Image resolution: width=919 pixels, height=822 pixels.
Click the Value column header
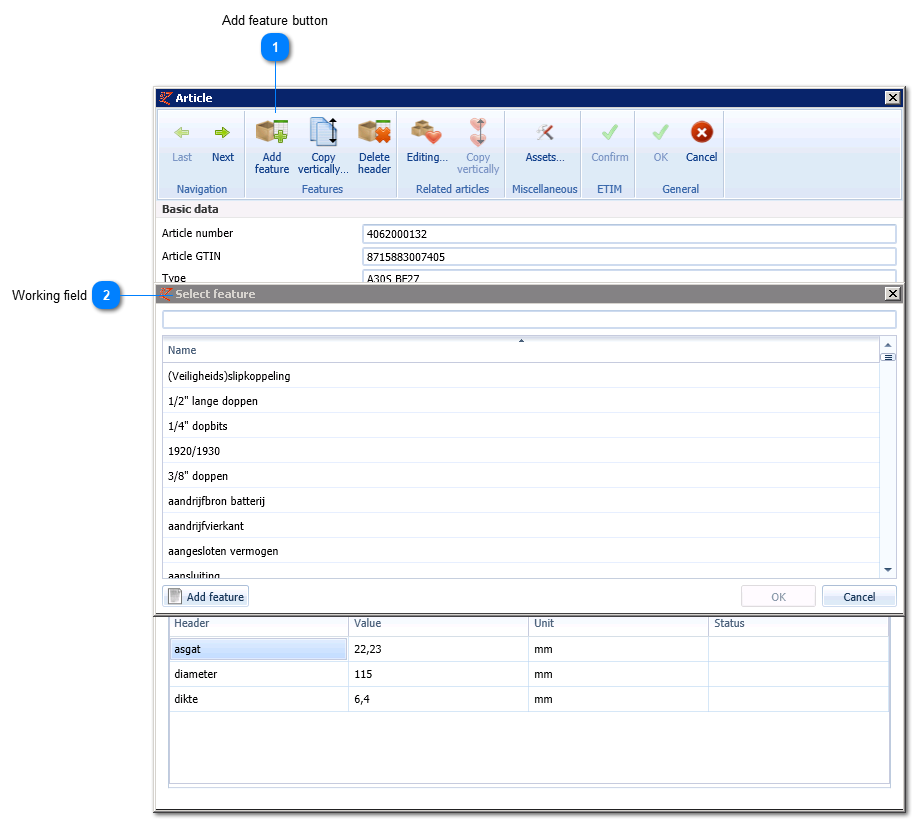438,624
